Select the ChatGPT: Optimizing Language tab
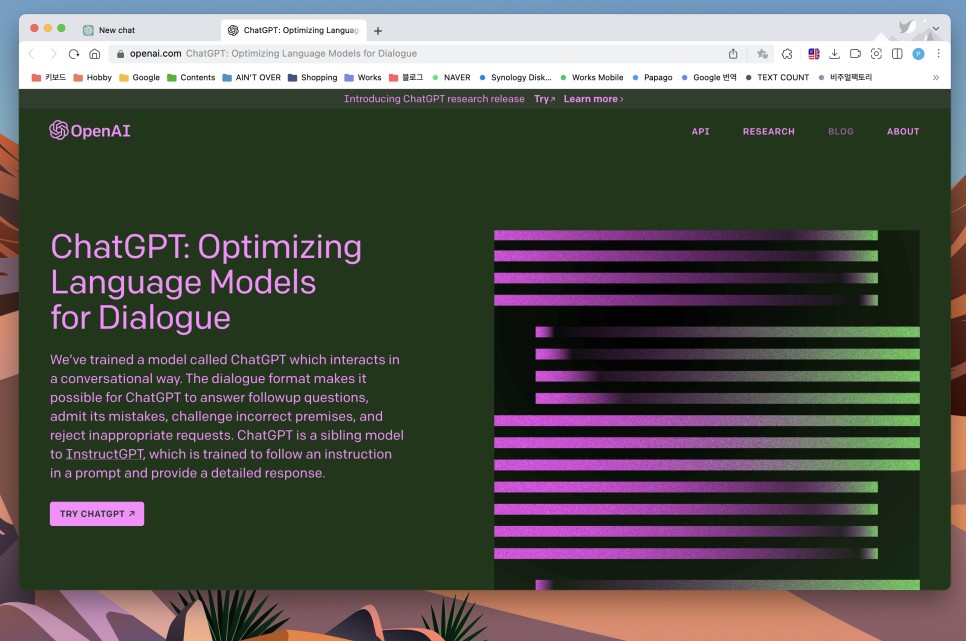 click(294, 30)
